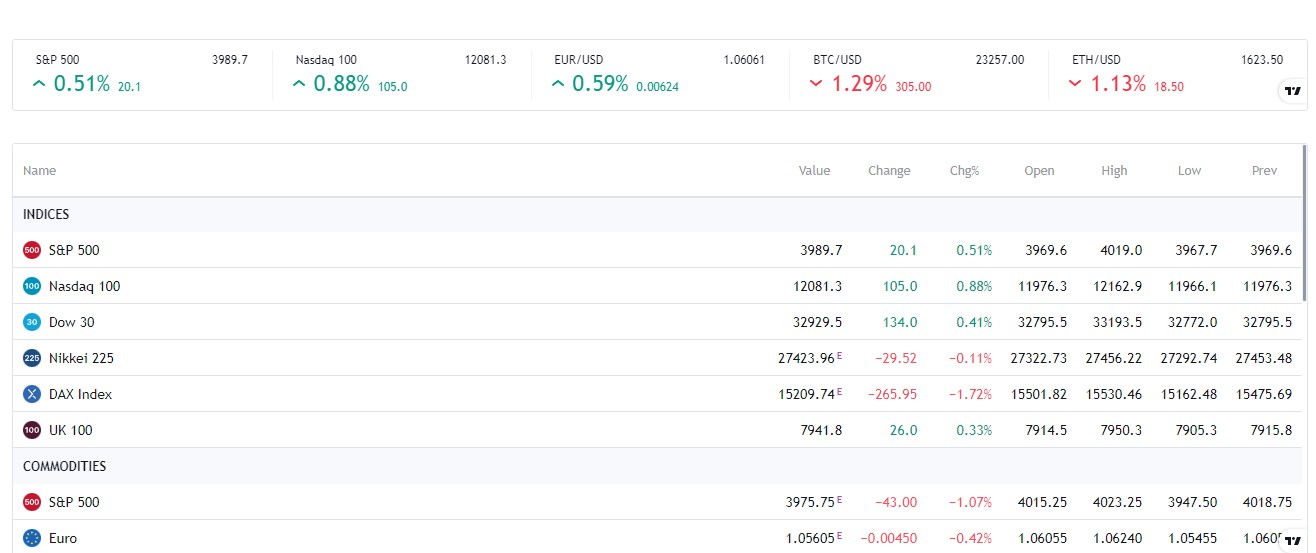Click the table's vertical scrollbar
This screenshot has height=553, width=1316.
pos(1304,222)
